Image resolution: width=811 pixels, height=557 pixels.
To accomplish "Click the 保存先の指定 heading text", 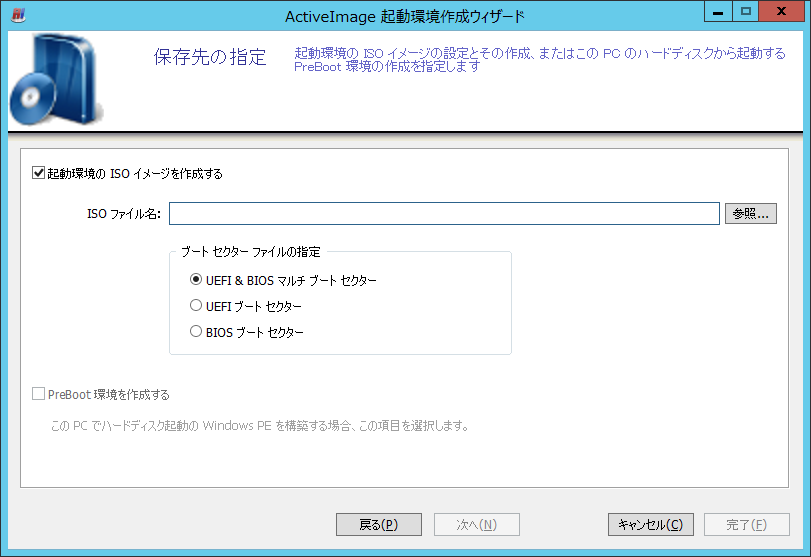I will click(x=210, y=57).
